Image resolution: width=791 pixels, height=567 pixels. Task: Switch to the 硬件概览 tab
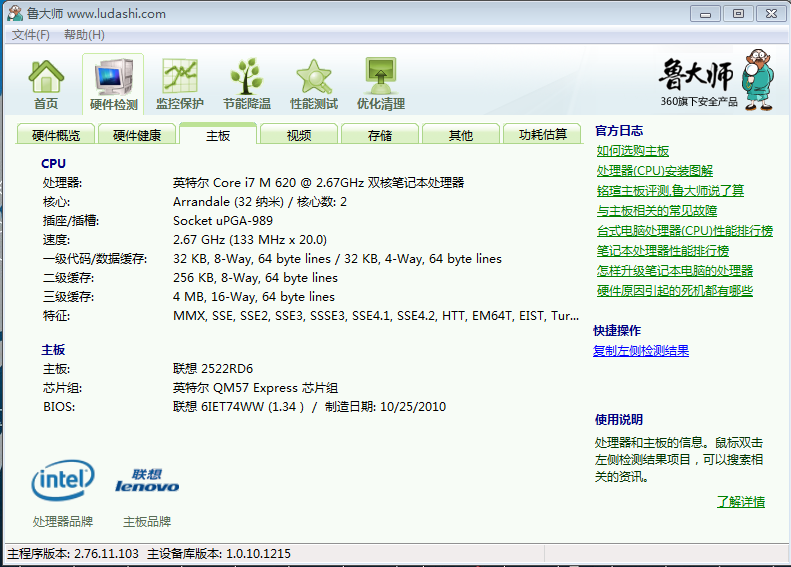tap(55, 135)
